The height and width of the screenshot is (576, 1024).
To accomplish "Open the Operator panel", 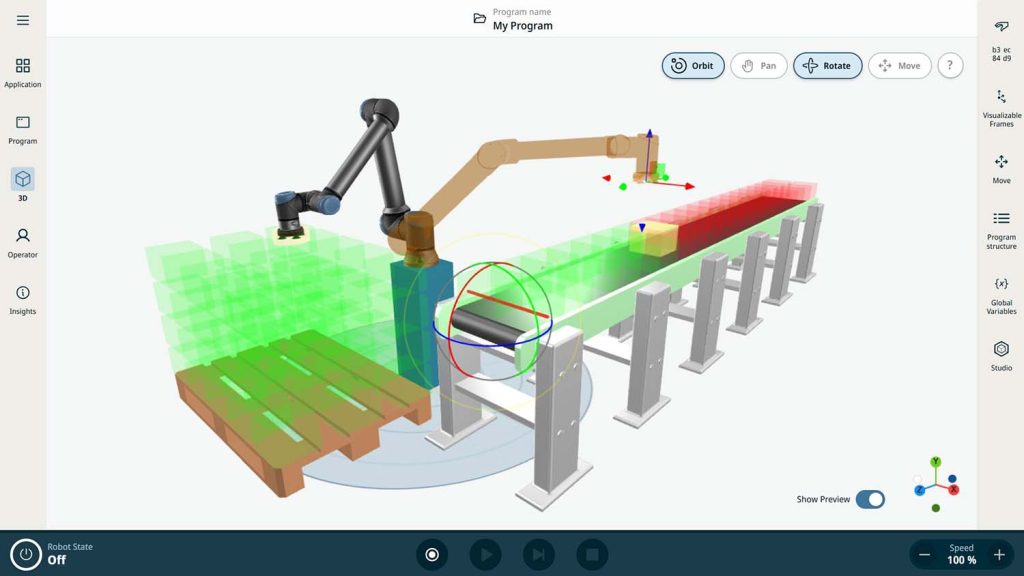I will (22, 240).
